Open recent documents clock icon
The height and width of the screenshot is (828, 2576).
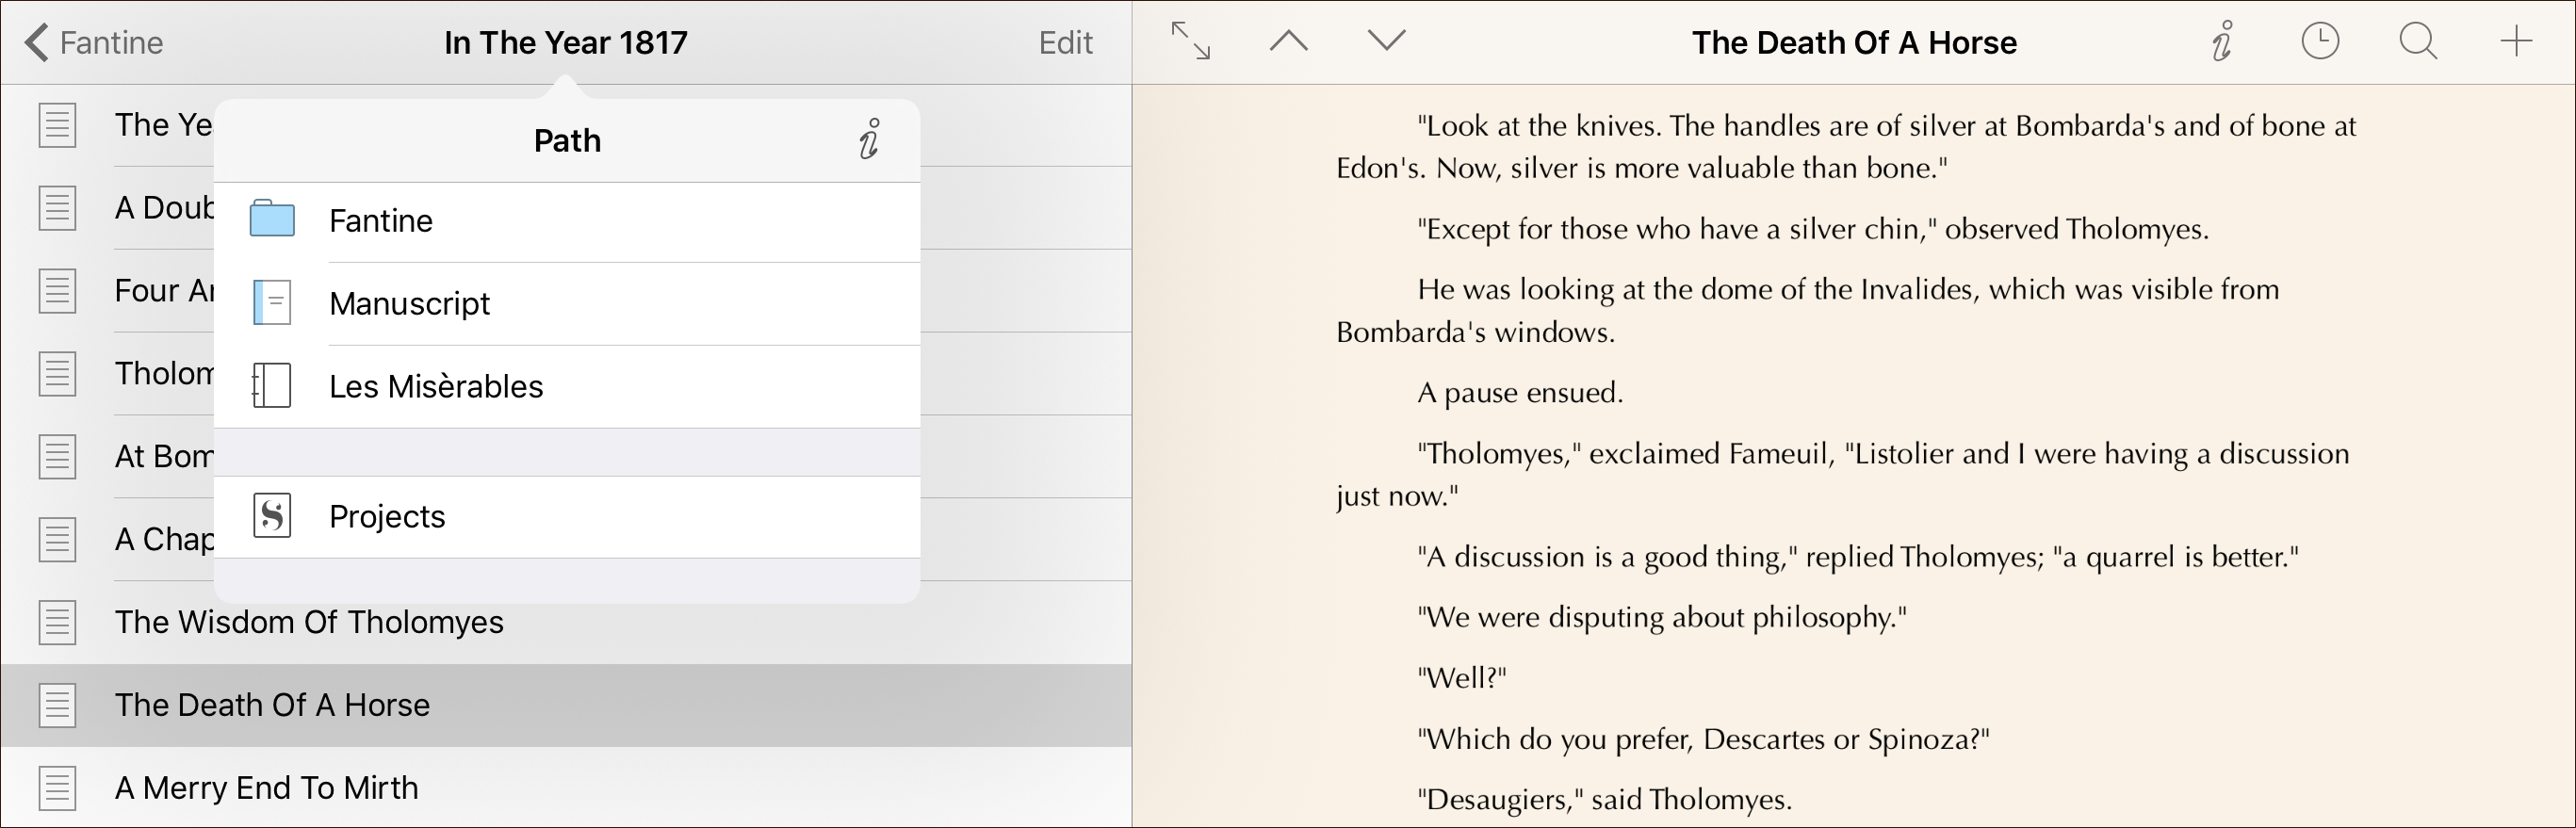2320,42
